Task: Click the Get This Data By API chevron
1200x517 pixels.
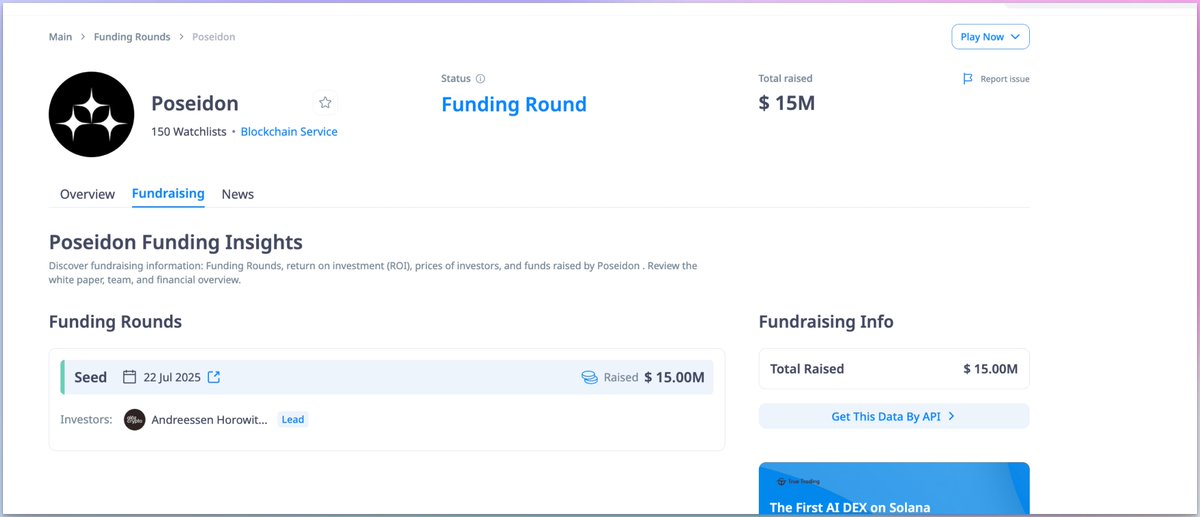Action: point(951,417)
